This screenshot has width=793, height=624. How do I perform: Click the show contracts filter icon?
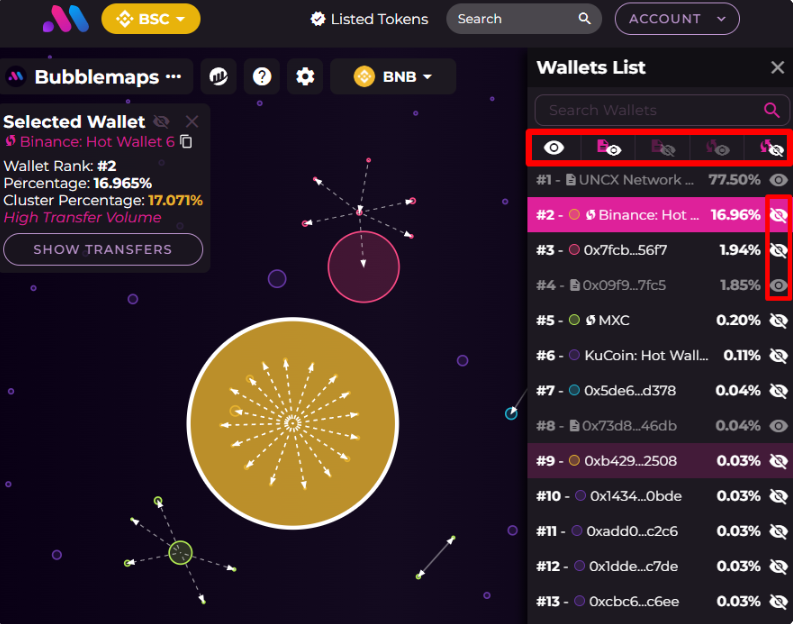(x=608, y=148)
